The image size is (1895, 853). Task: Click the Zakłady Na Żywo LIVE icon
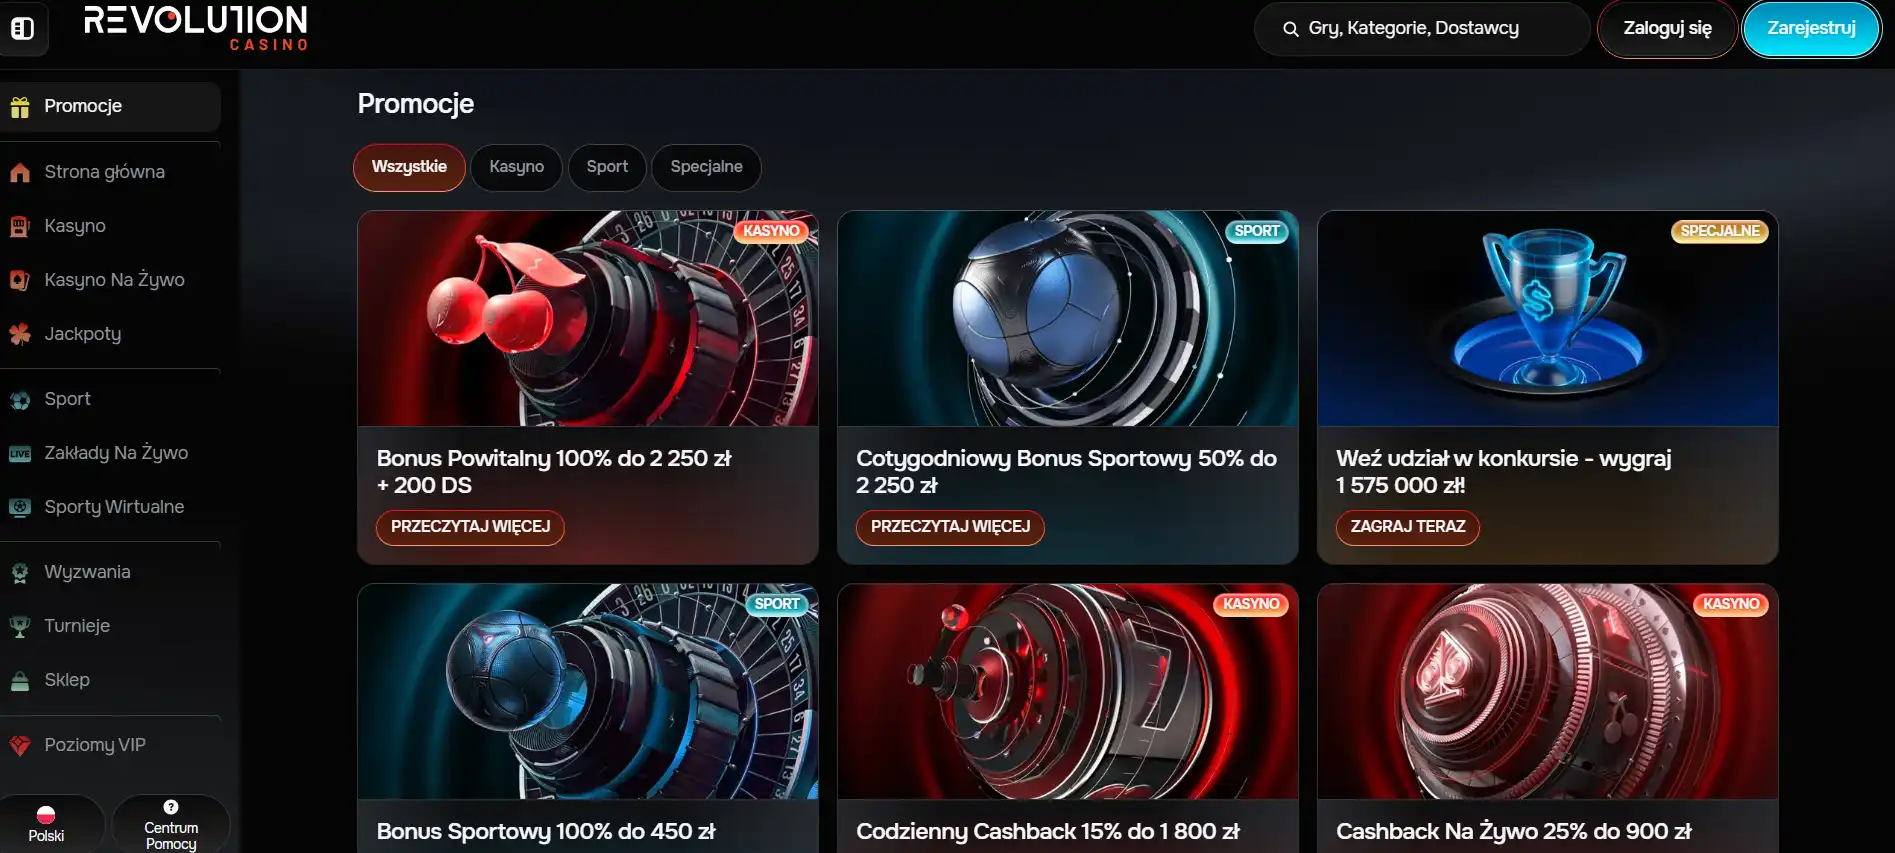click(20, 454)
